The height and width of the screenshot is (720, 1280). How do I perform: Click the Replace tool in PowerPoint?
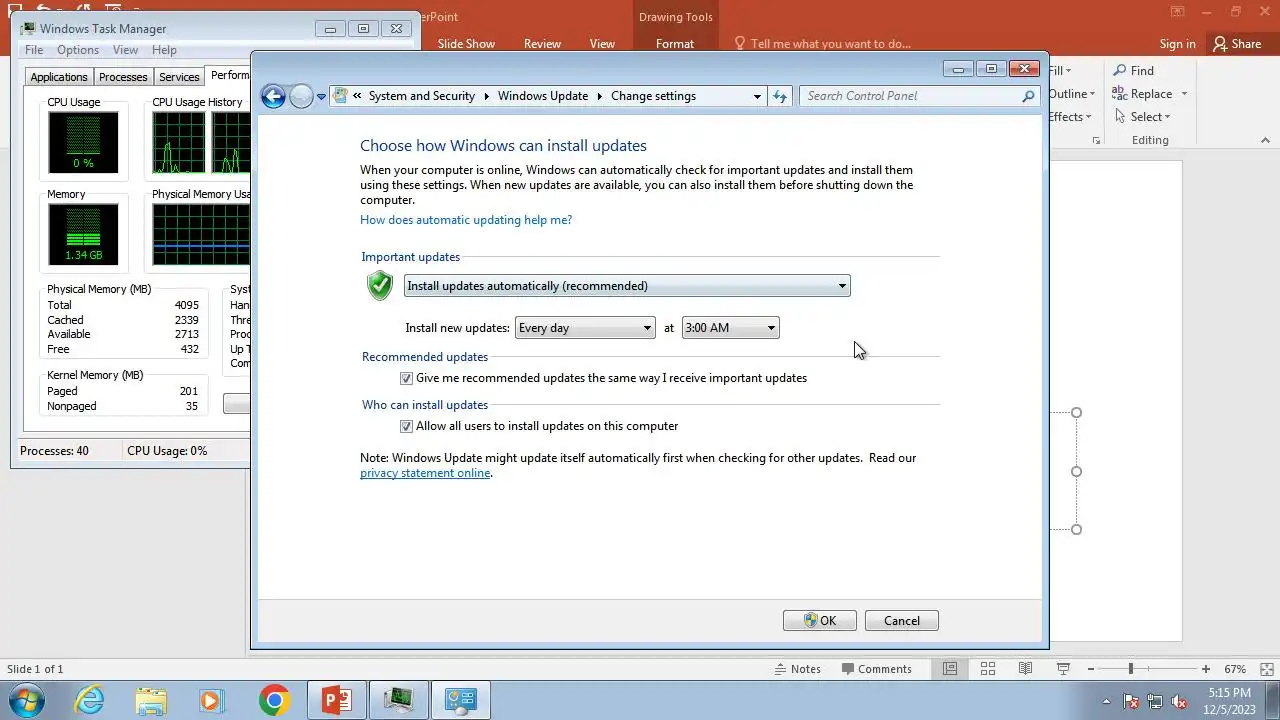tap(1143, 94)
